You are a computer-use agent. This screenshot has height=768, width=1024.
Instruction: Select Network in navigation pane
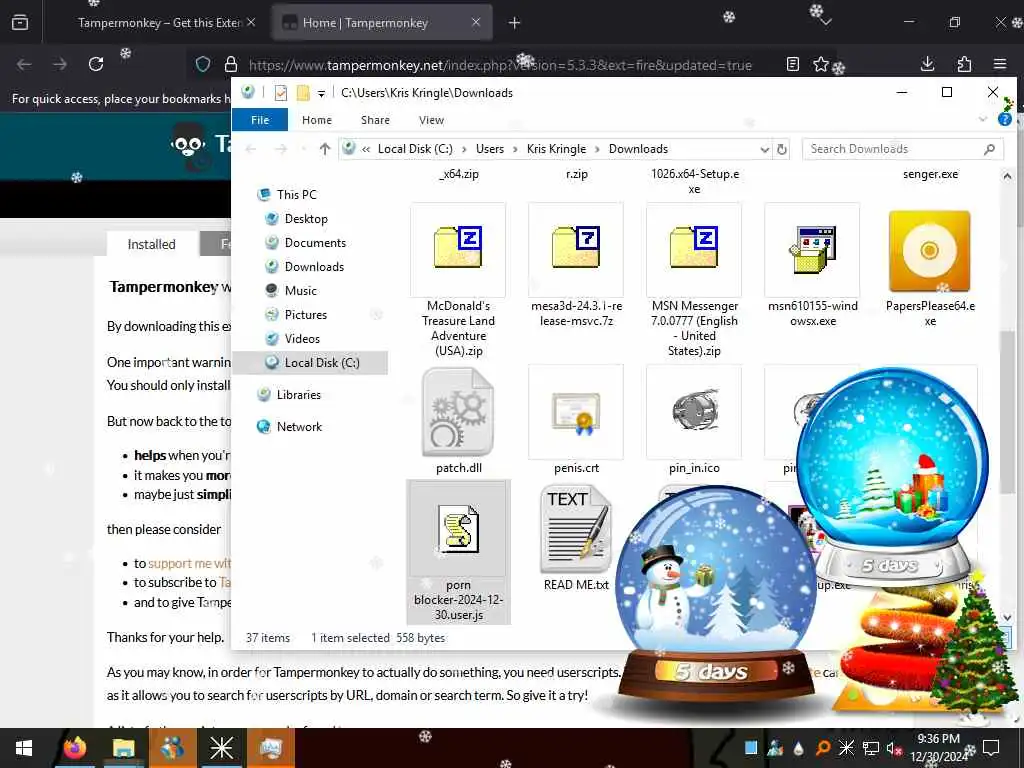click(299, 426)
